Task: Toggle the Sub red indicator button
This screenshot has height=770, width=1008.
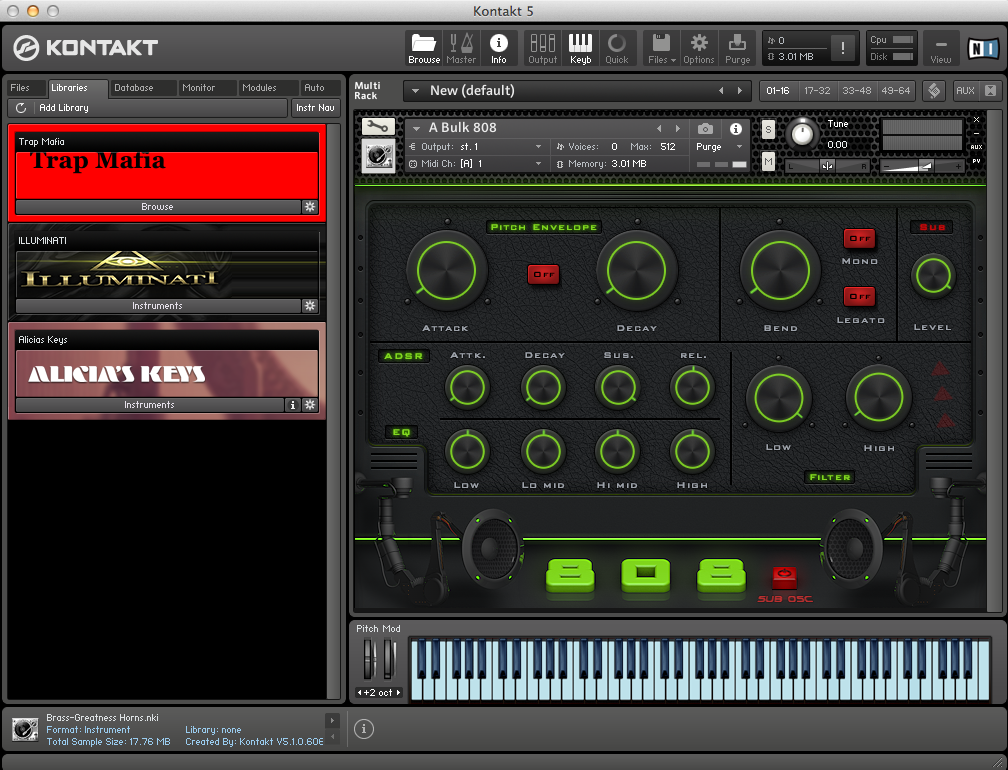Action: 932,227
